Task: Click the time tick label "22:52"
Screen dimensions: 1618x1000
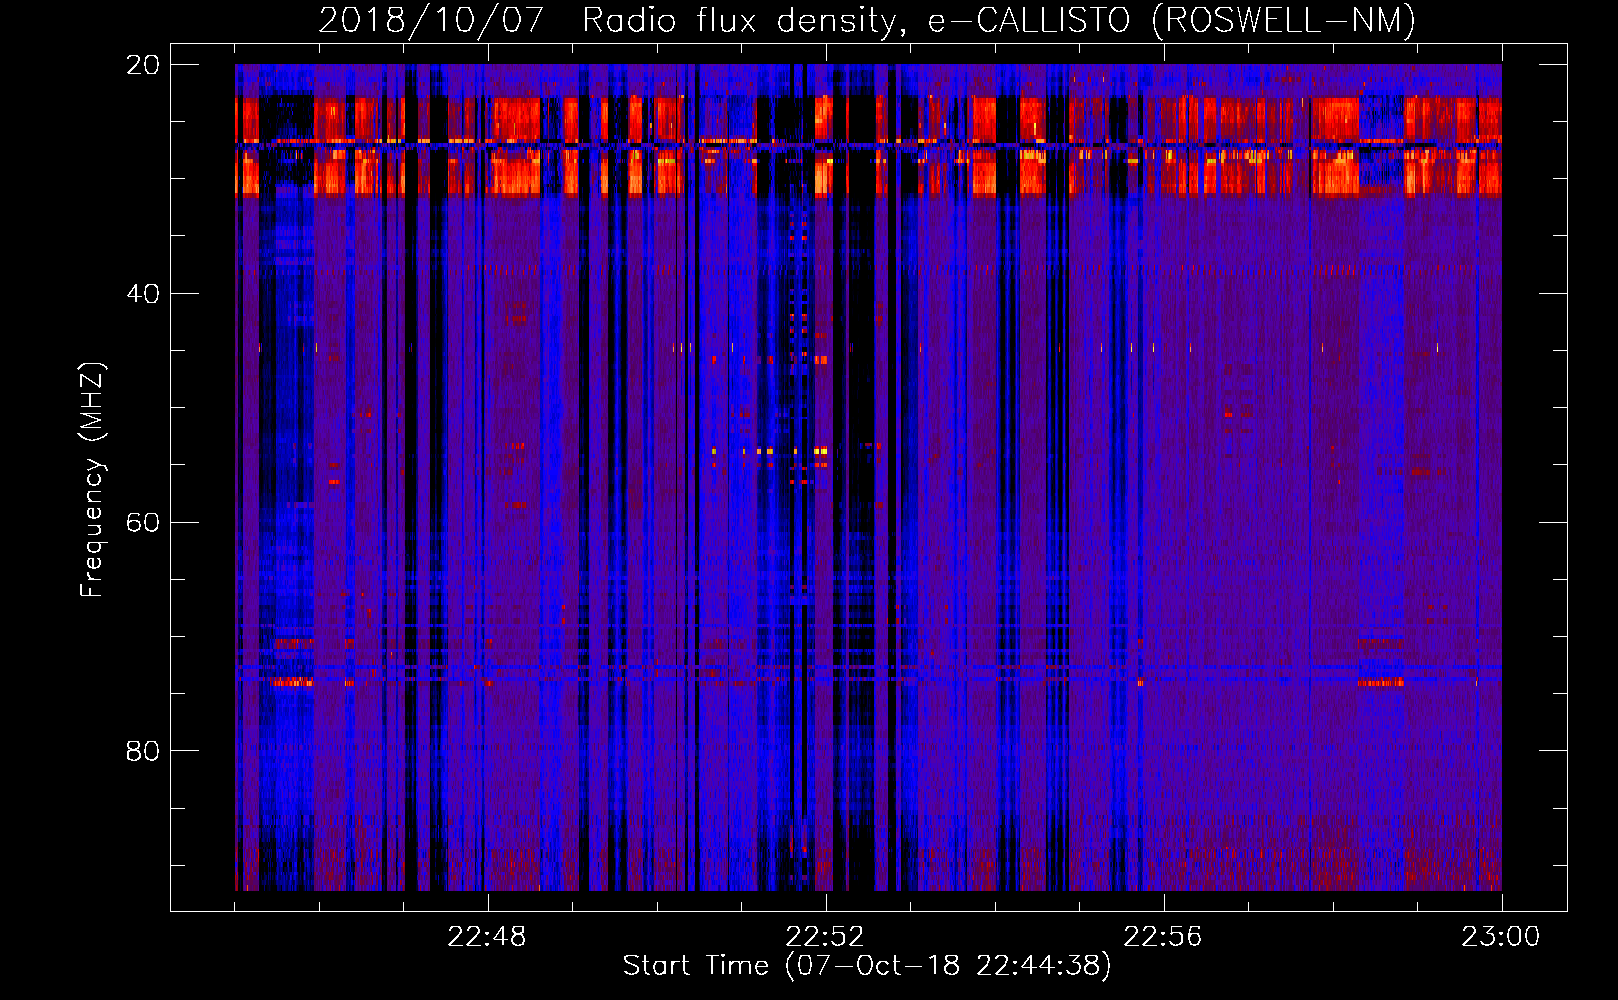Action: [825, 937]
